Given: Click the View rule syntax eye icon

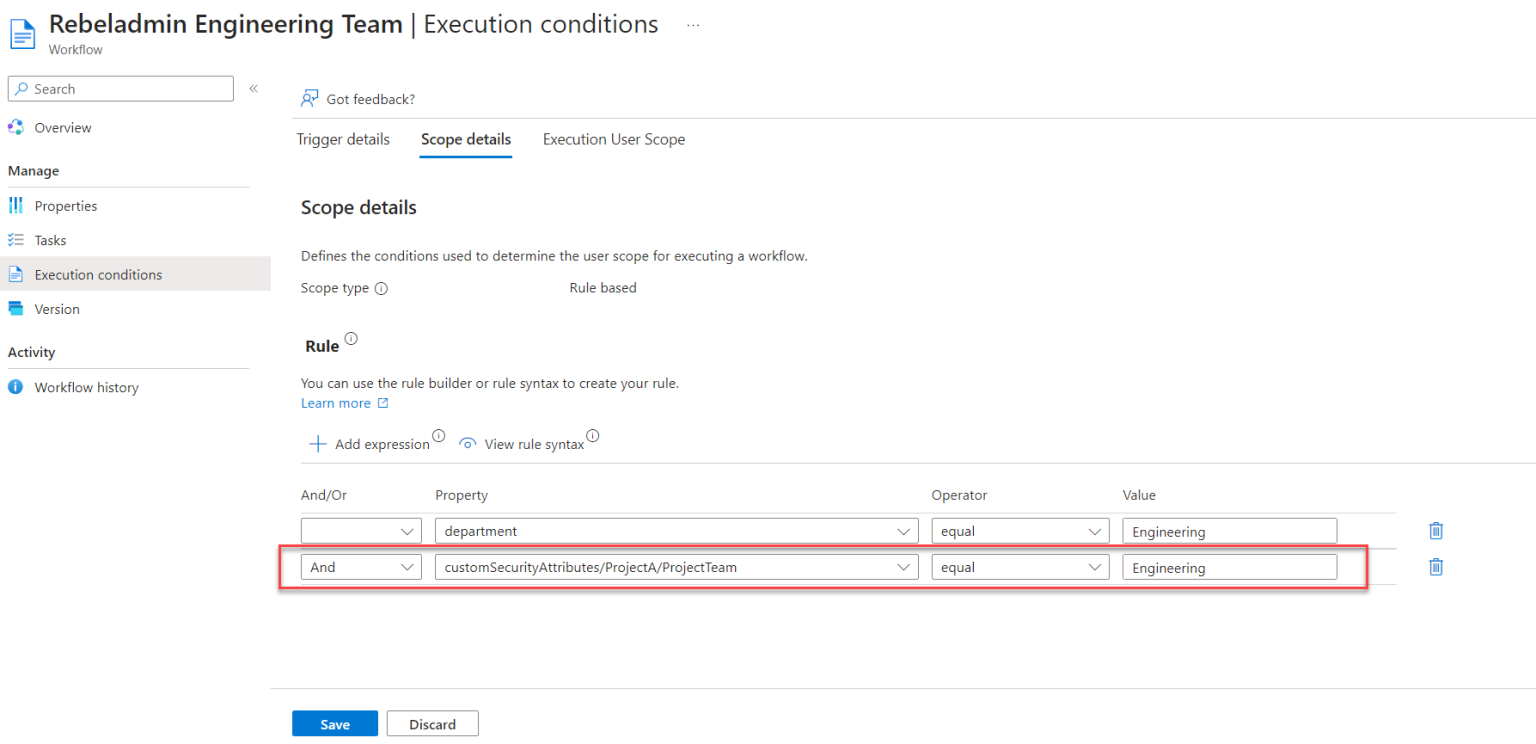Looking at the screenshot, I should (467, 444).
